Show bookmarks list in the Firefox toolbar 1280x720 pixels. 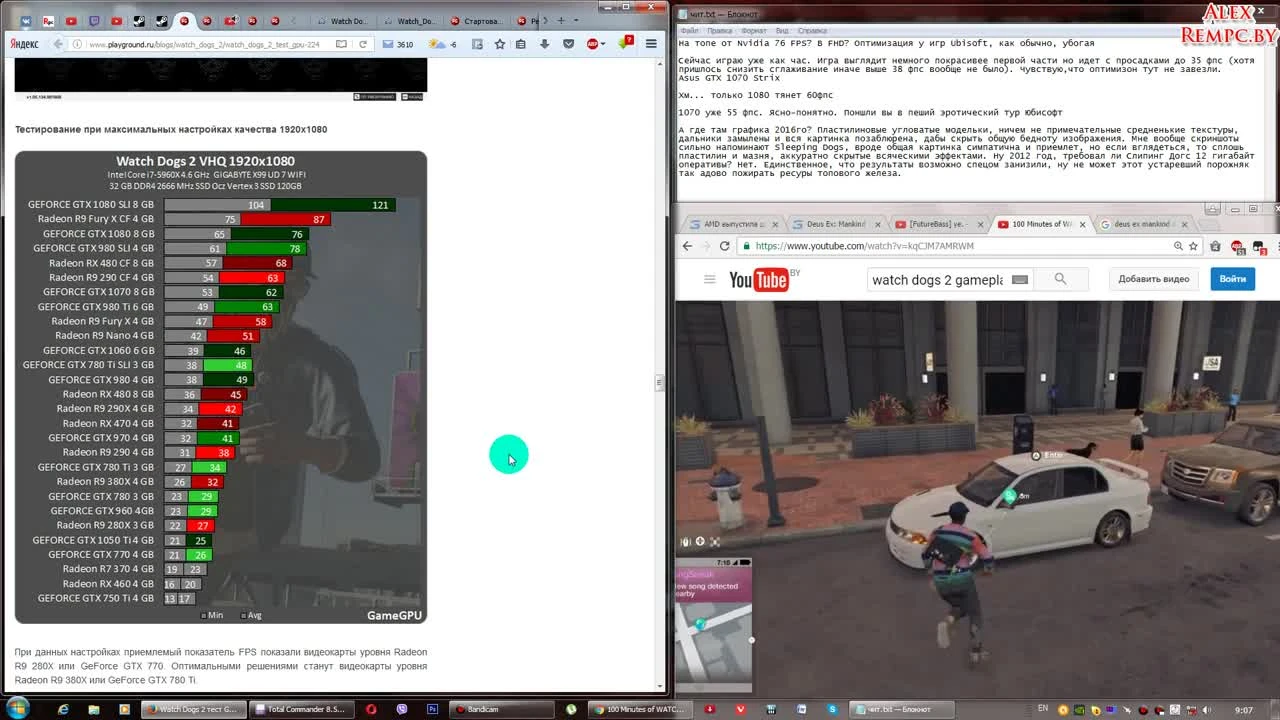pos(521,44)
